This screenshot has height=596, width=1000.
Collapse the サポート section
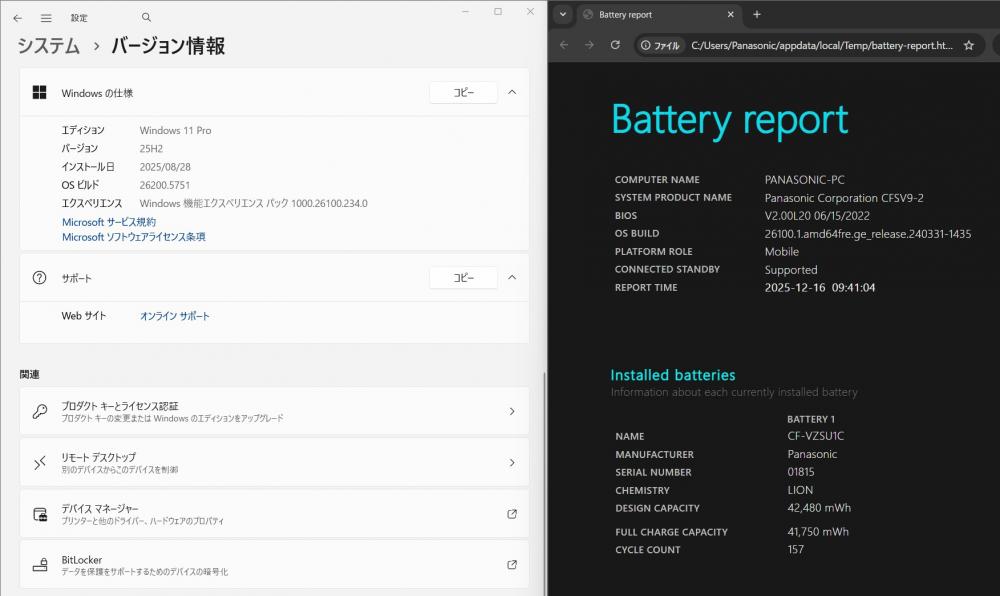[x=512, y=278]
